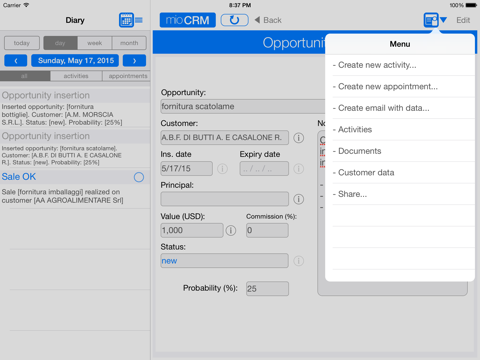Click the Notes text area

pyautogui.click(x=393, y=213)
